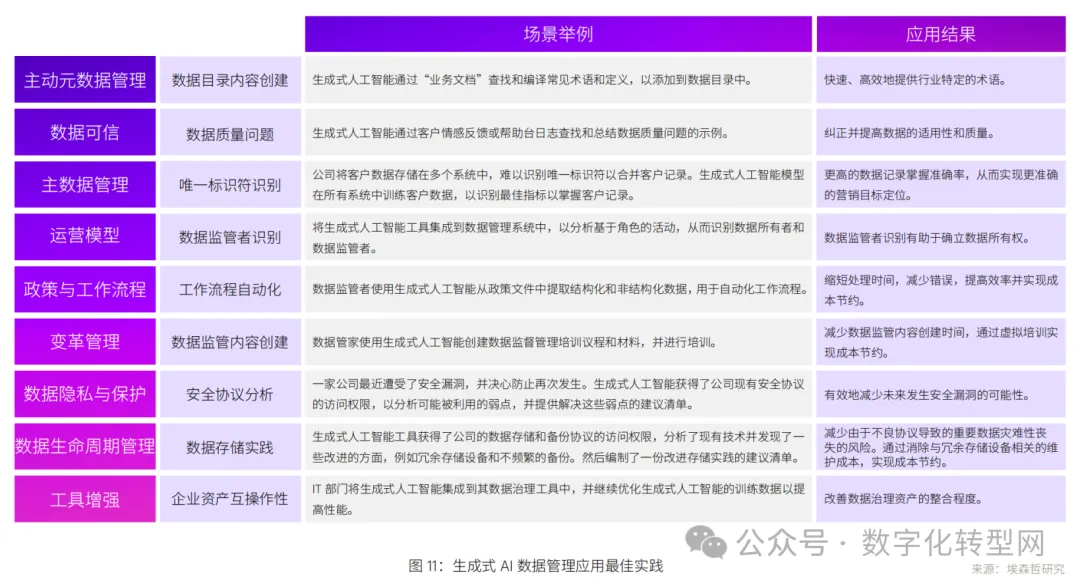Click the 企业资产互操作性 sub-item cell
This screenshot has height=587, width=1080.
click(230, 498)
